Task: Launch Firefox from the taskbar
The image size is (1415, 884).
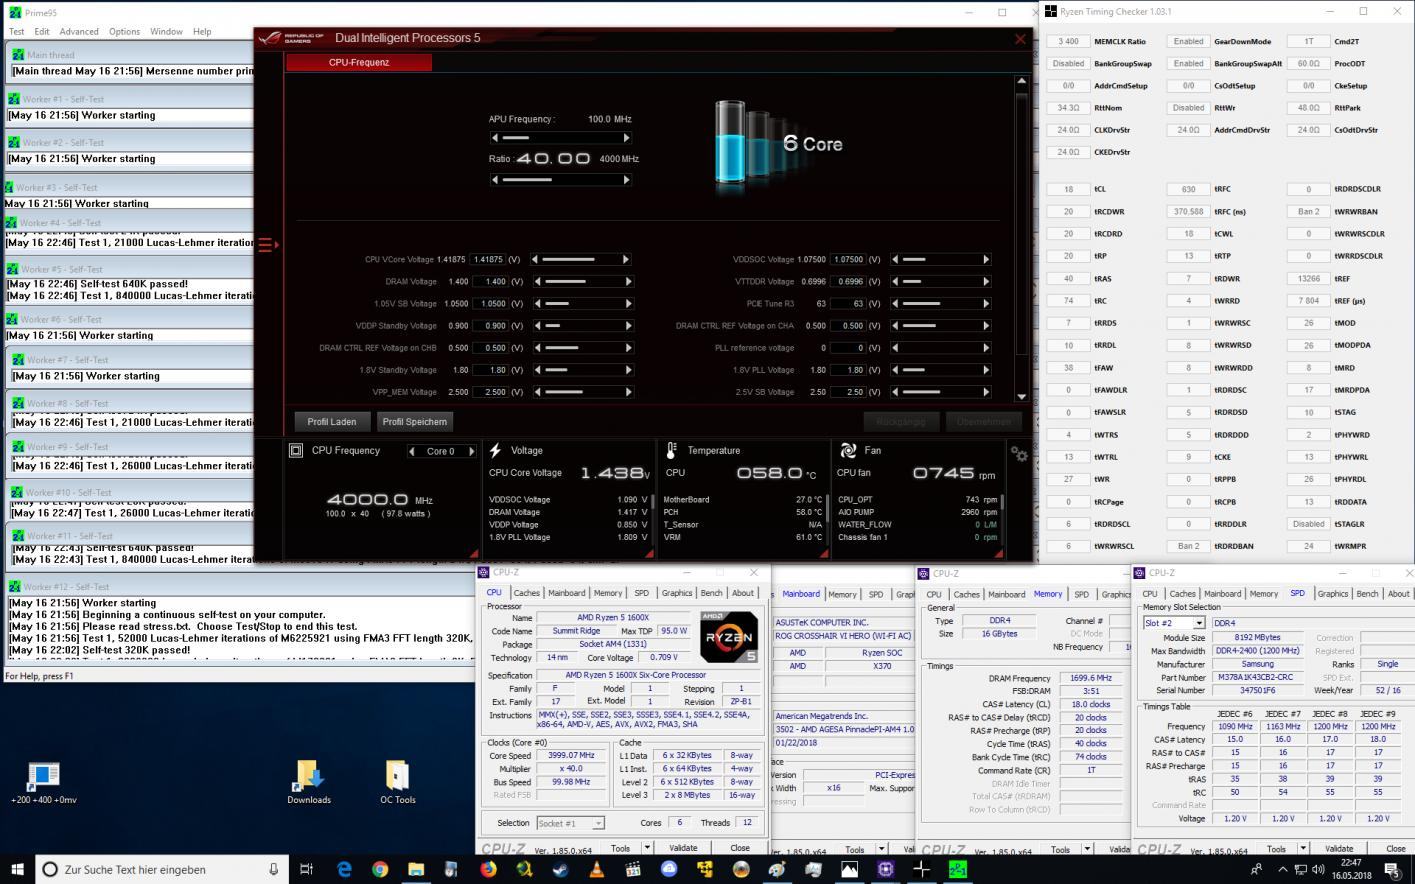Action: click(x=488, y=869)
